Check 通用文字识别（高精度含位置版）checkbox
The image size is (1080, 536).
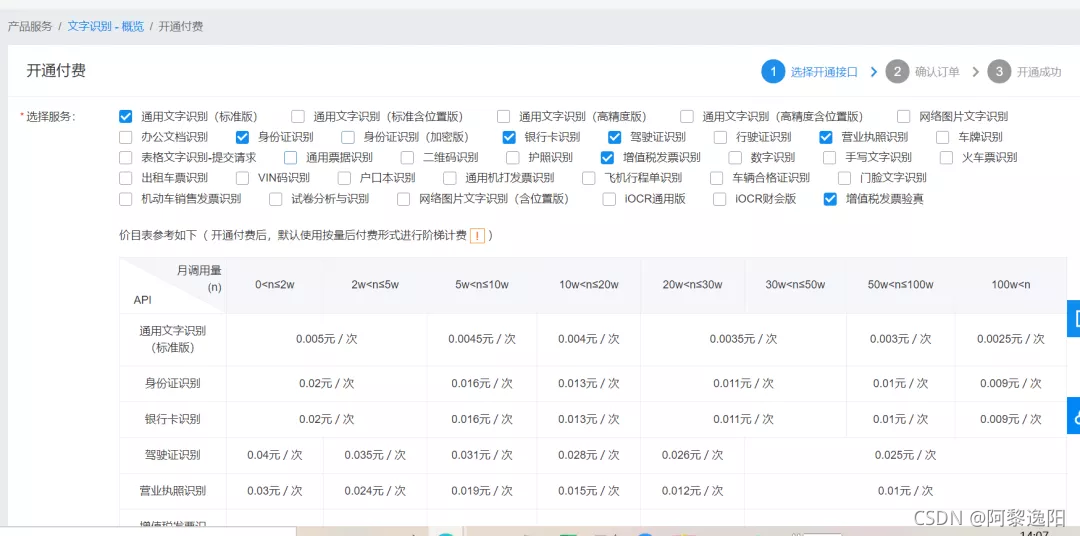[x=687, y=116]
